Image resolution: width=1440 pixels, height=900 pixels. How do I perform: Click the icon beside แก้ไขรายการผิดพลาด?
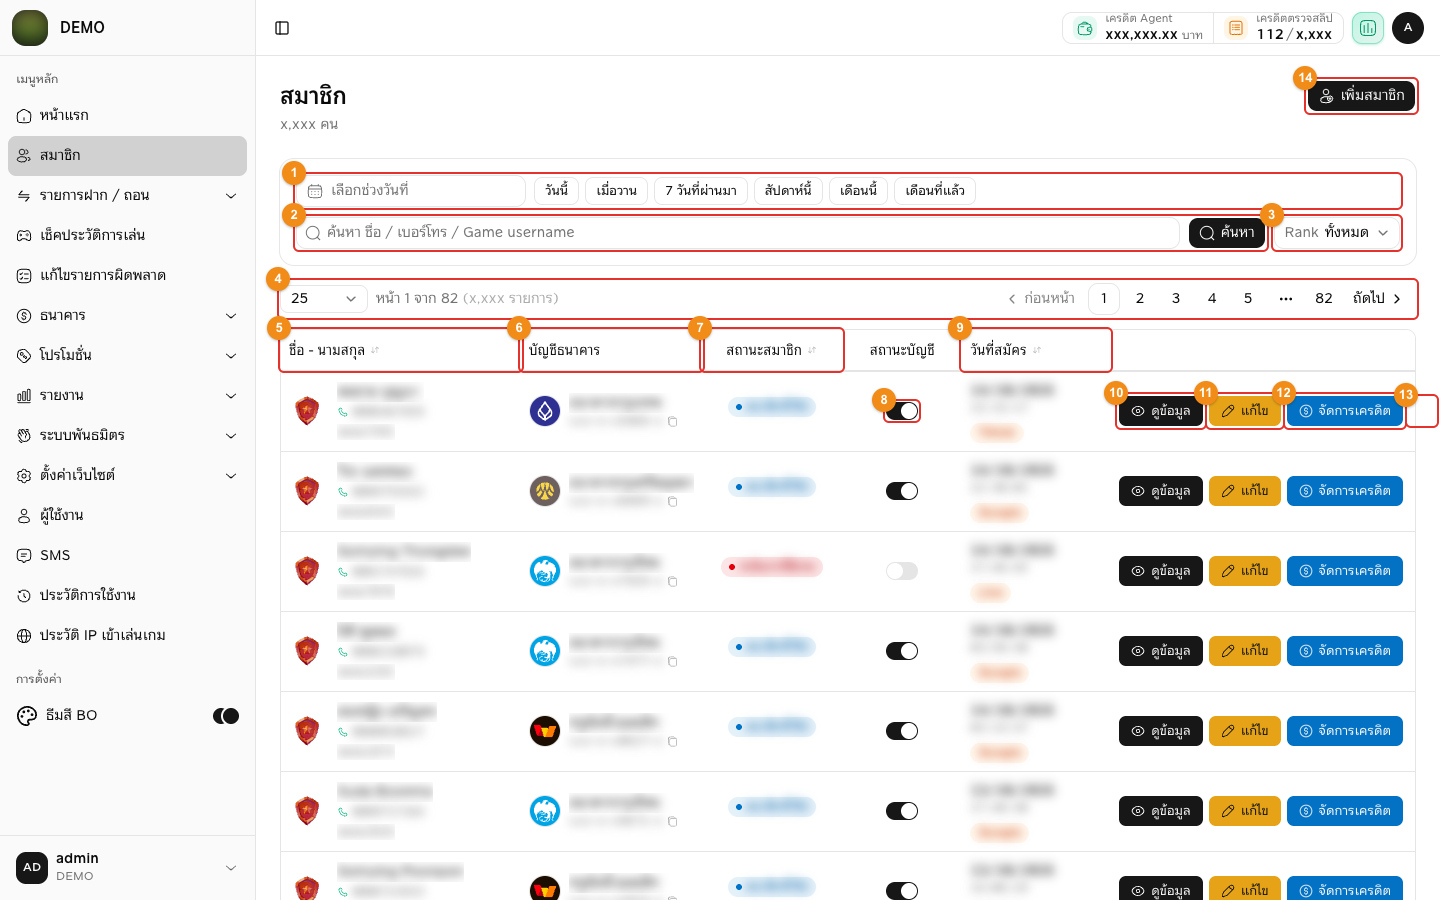(24, 276)
